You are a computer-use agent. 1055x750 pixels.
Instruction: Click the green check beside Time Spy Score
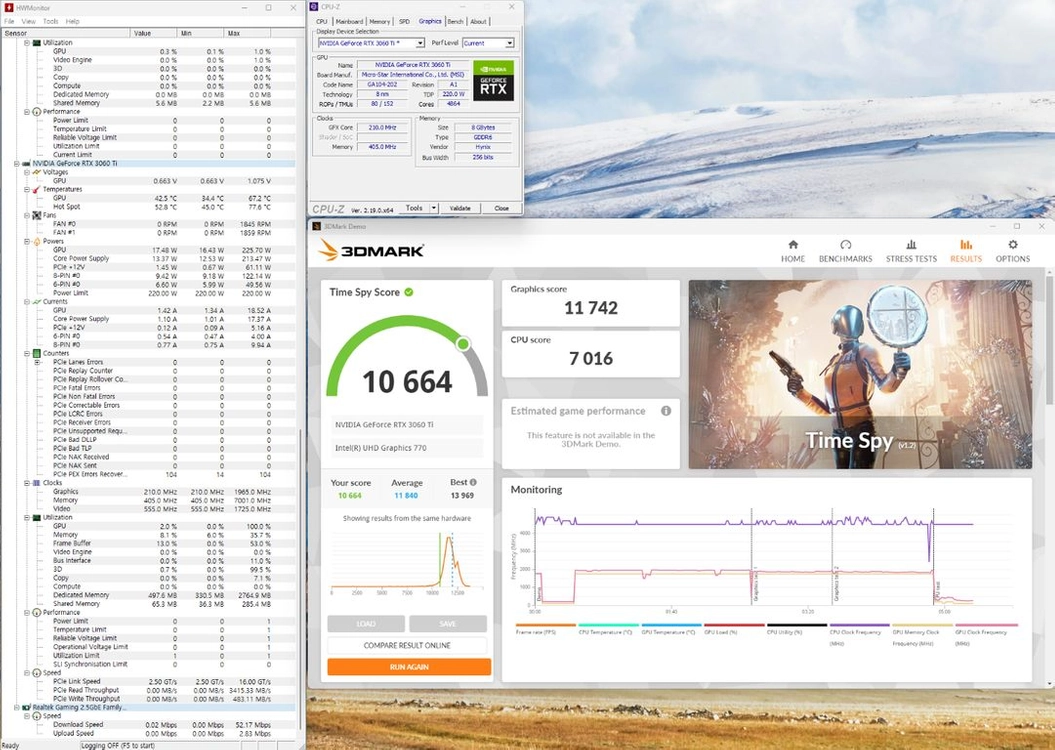pos(408,292)
